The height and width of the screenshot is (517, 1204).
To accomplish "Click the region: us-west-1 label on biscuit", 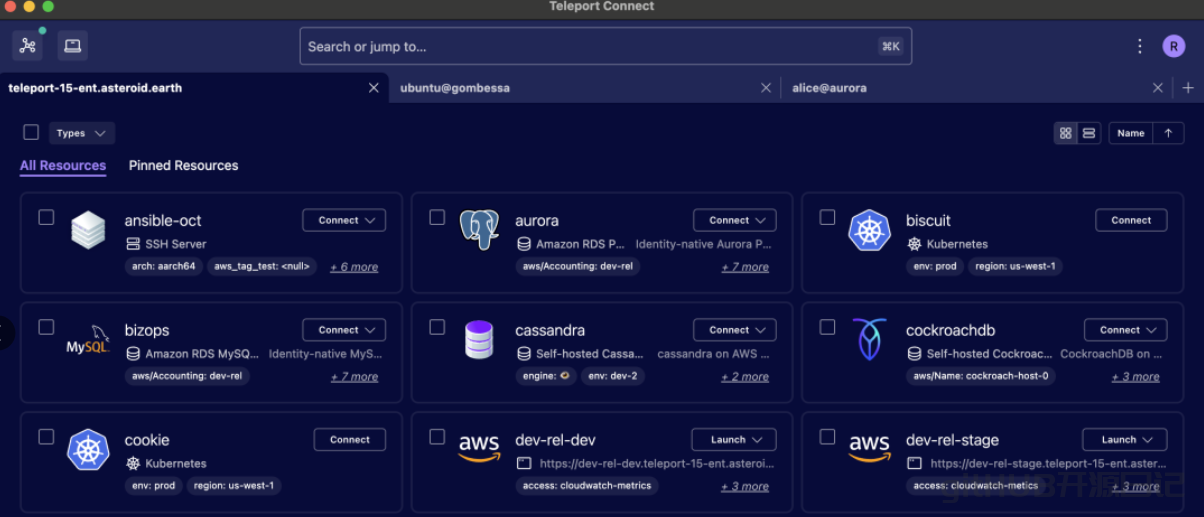I will tap(1014, 267).
